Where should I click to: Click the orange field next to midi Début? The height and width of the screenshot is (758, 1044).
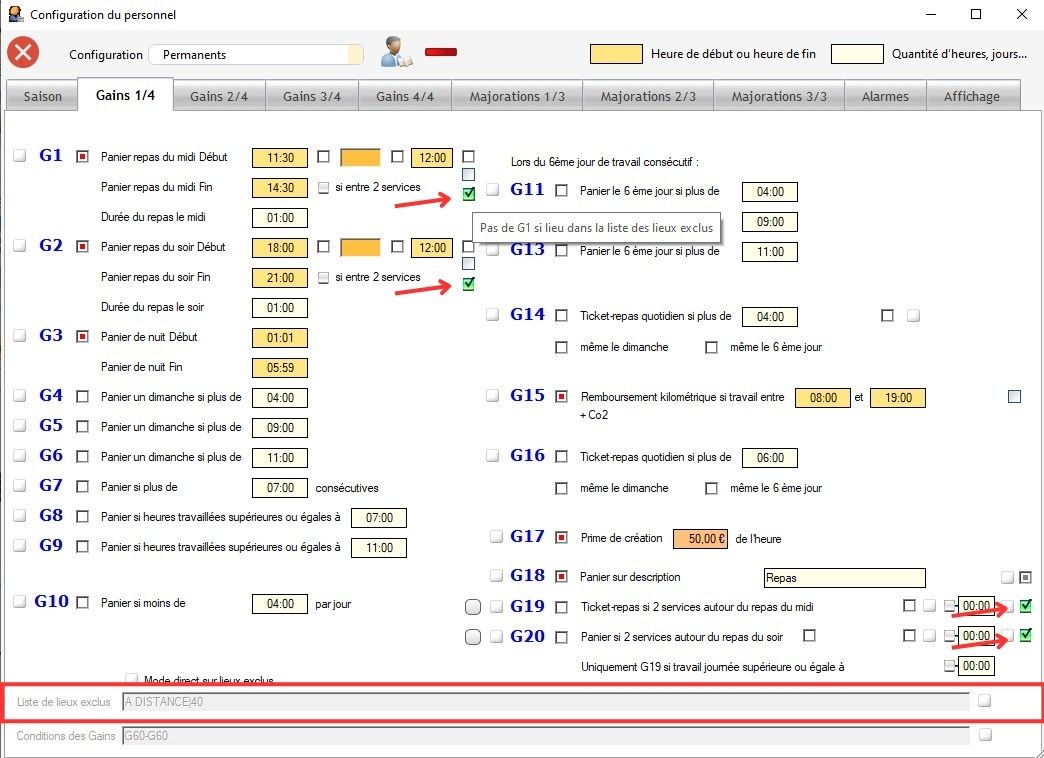(x=361, y=157)
